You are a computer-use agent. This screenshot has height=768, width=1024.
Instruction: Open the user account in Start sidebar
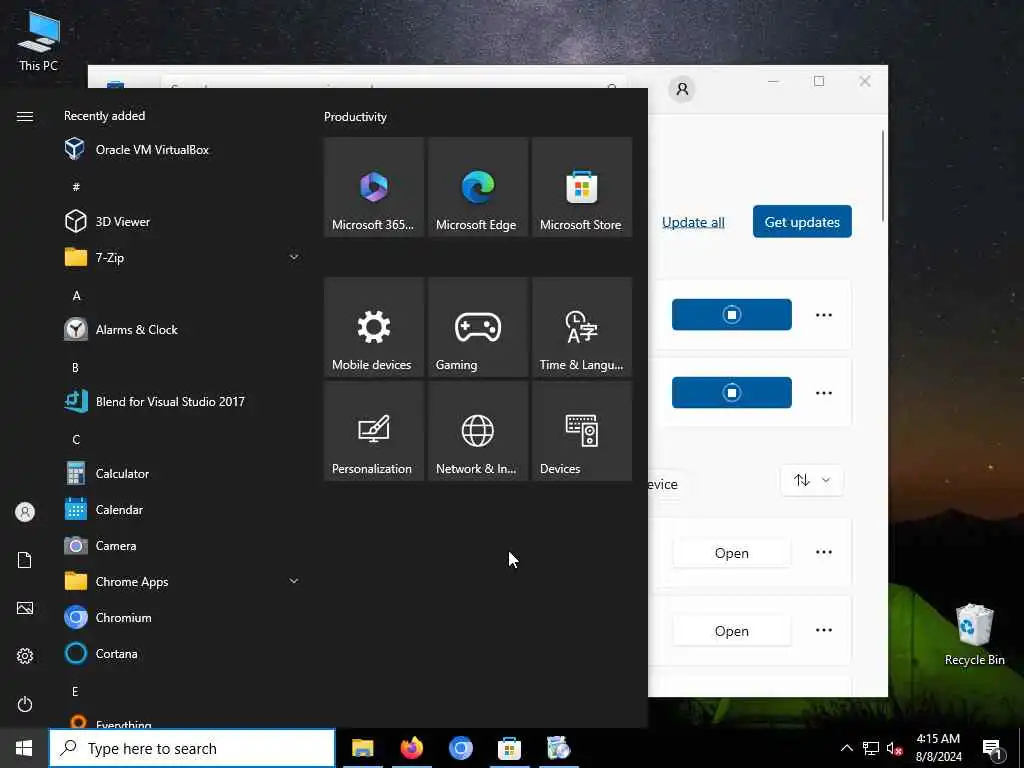click(25, 512)
